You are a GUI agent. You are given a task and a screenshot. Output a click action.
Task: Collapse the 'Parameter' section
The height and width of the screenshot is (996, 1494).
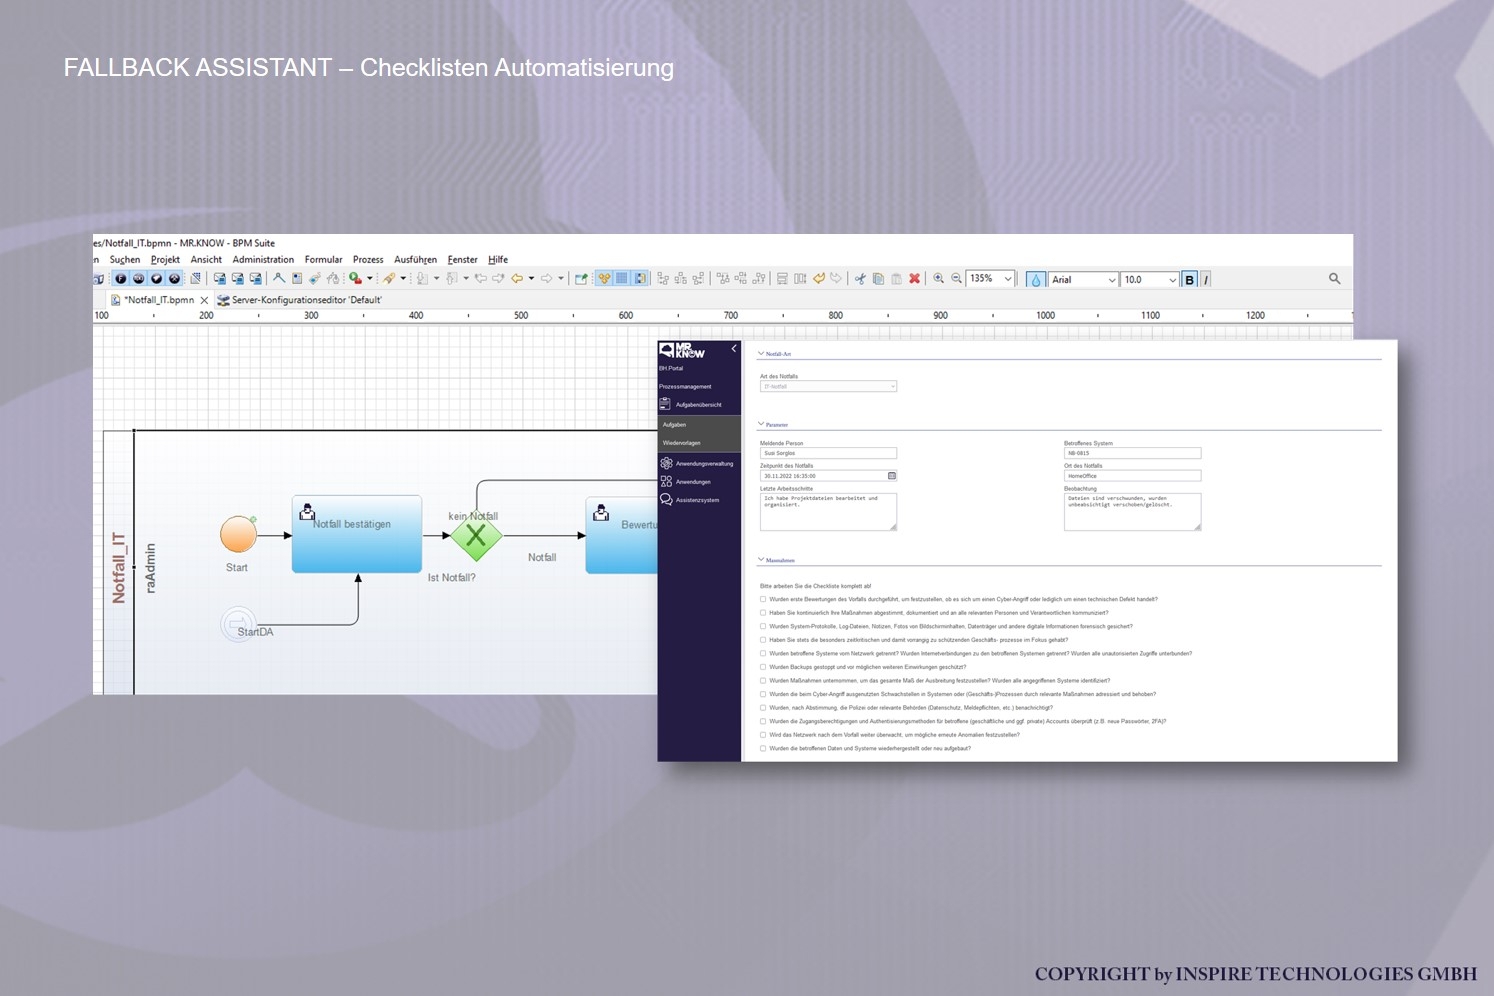point(761,424)
